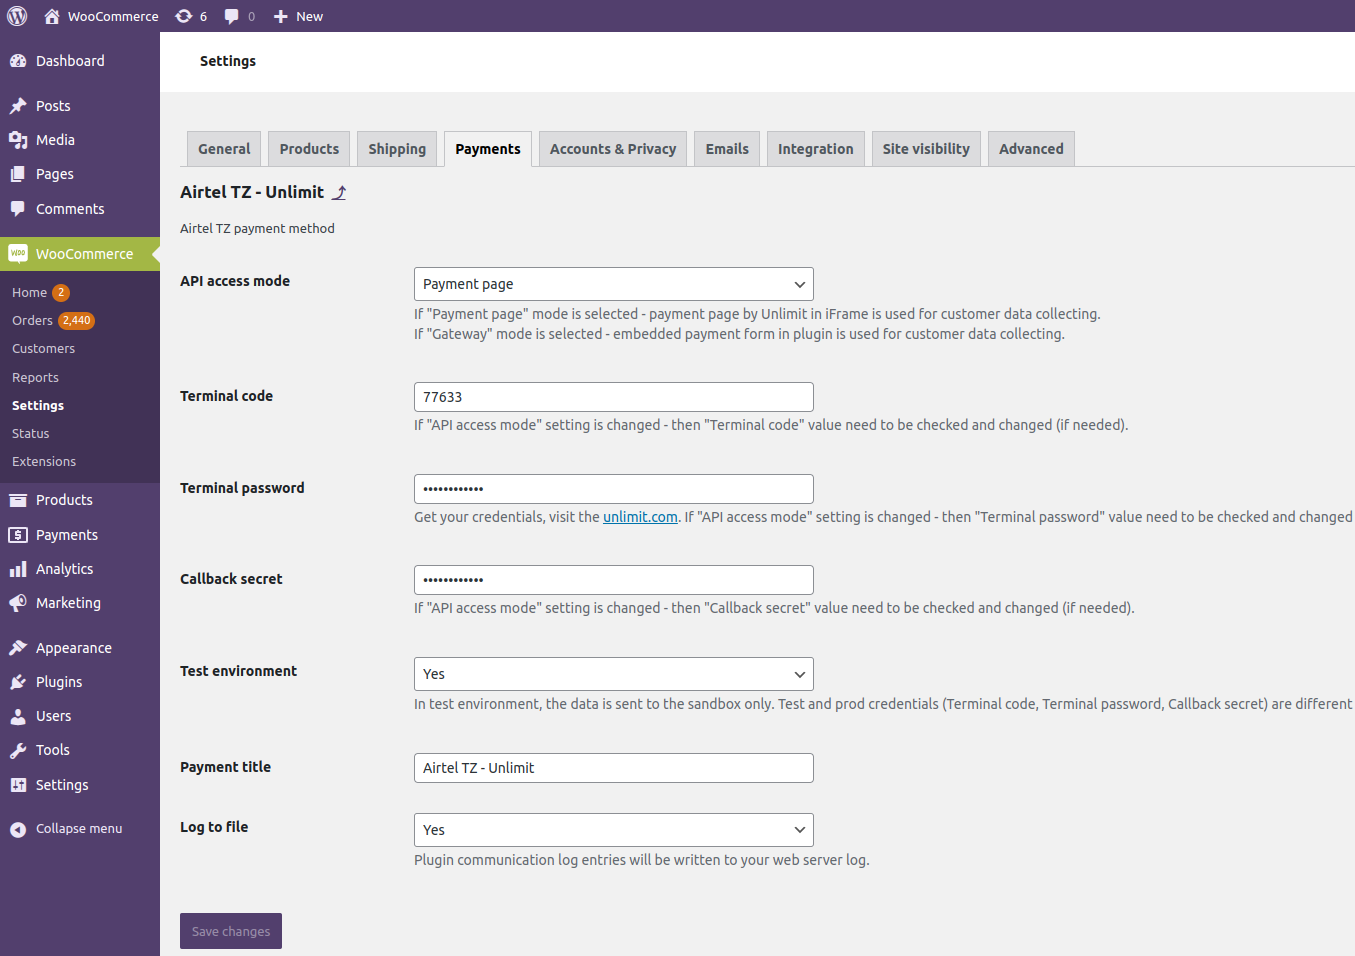Click the Analytics bar chart icon

pos(18,569)
